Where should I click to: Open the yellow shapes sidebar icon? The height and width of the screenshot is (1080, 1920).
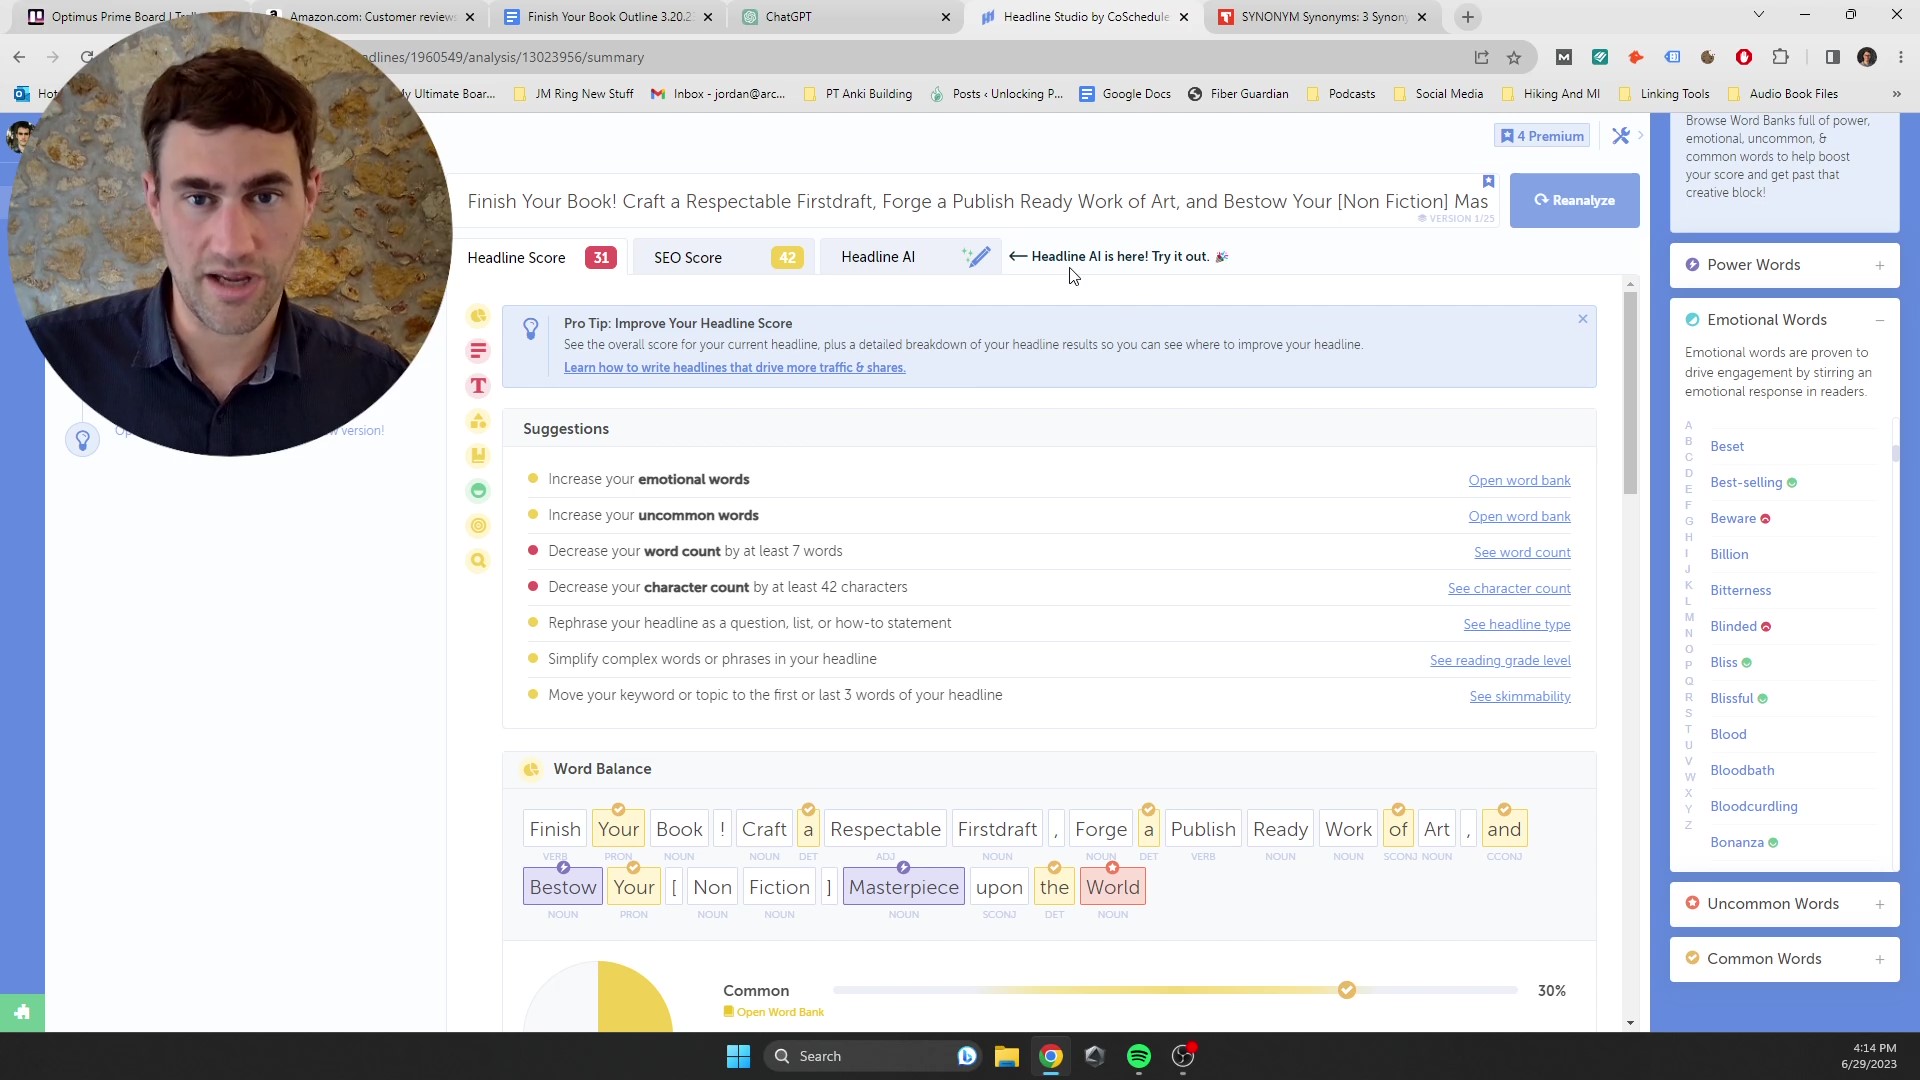tap(478, 421)
